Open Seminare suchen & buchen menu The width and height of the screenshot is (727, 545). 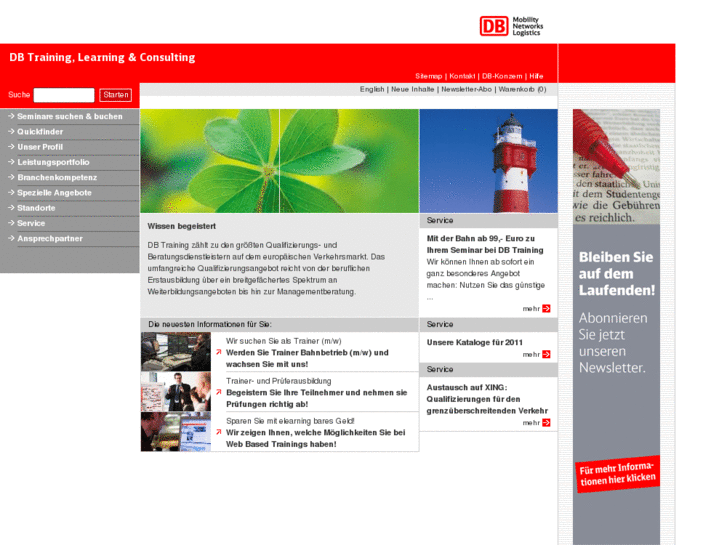[70, 116]
